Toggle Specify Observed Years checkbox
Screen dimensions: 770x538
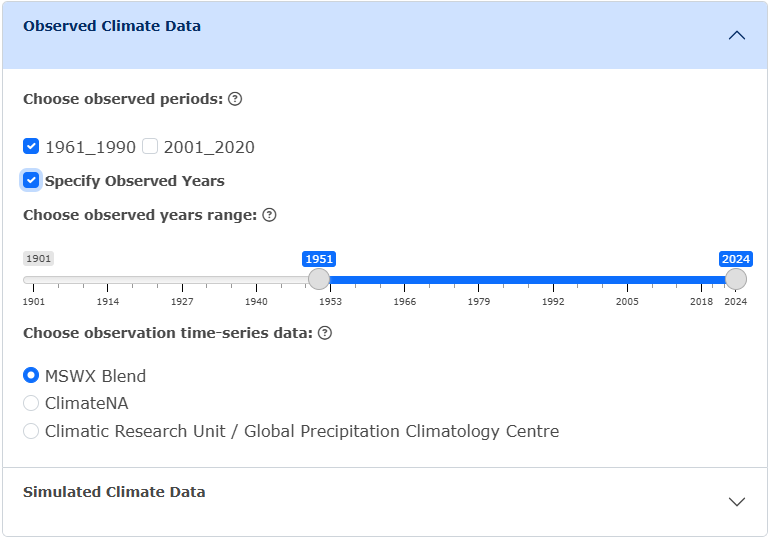point(31,180)
